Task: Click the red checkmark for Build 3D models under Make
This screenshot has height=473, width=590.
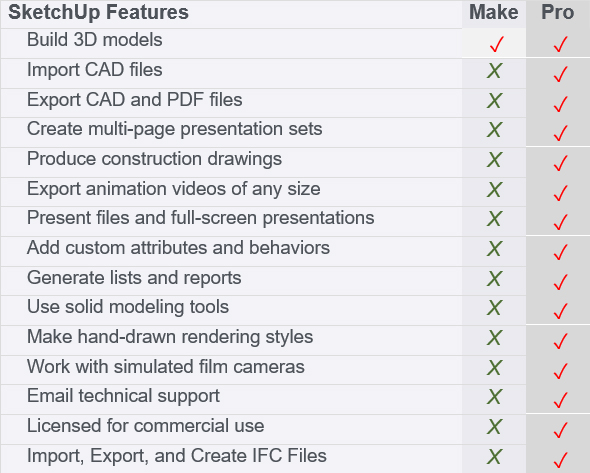Action: tap(497, 44)
